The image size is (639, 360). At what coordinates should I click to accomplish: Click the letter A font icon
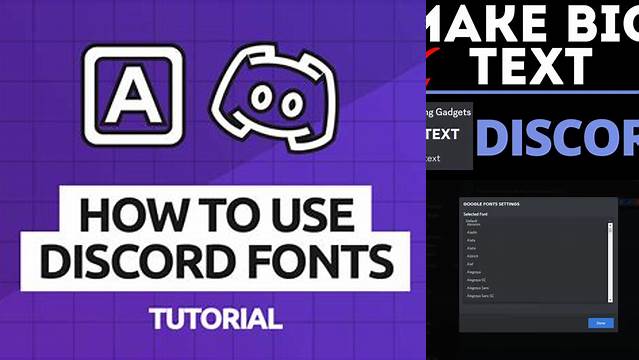(133, 95)
